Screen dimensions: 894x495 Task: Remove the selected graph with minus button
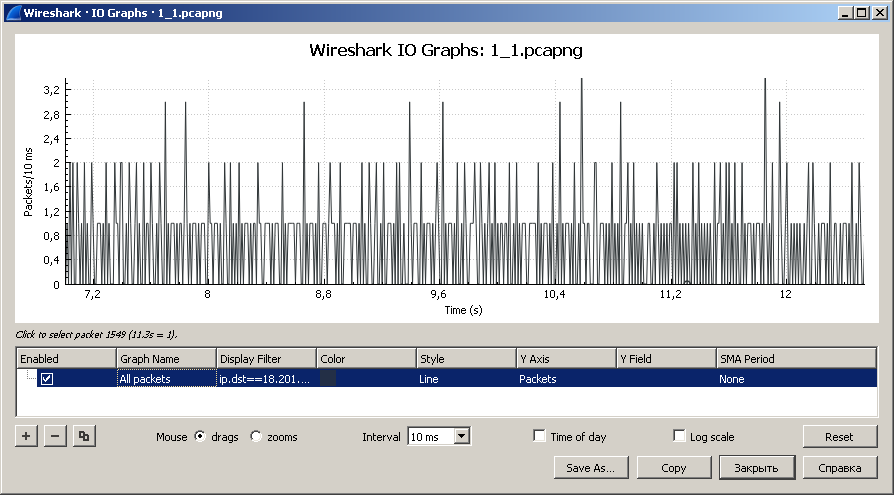pos(55,436)
